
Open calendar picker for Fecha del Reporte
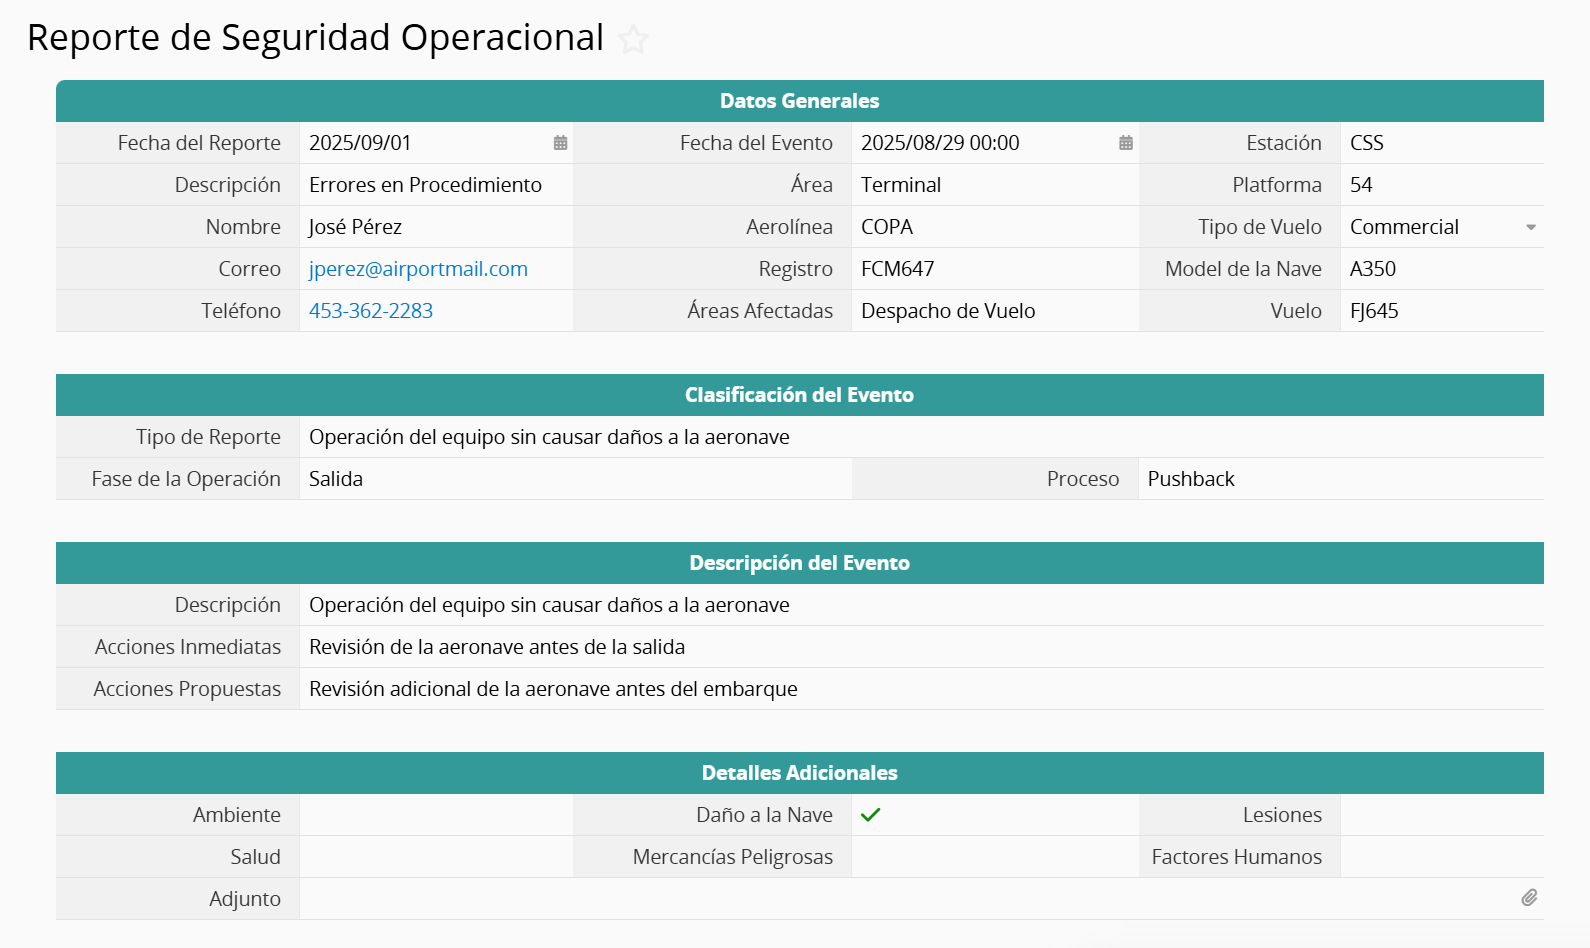560,143
